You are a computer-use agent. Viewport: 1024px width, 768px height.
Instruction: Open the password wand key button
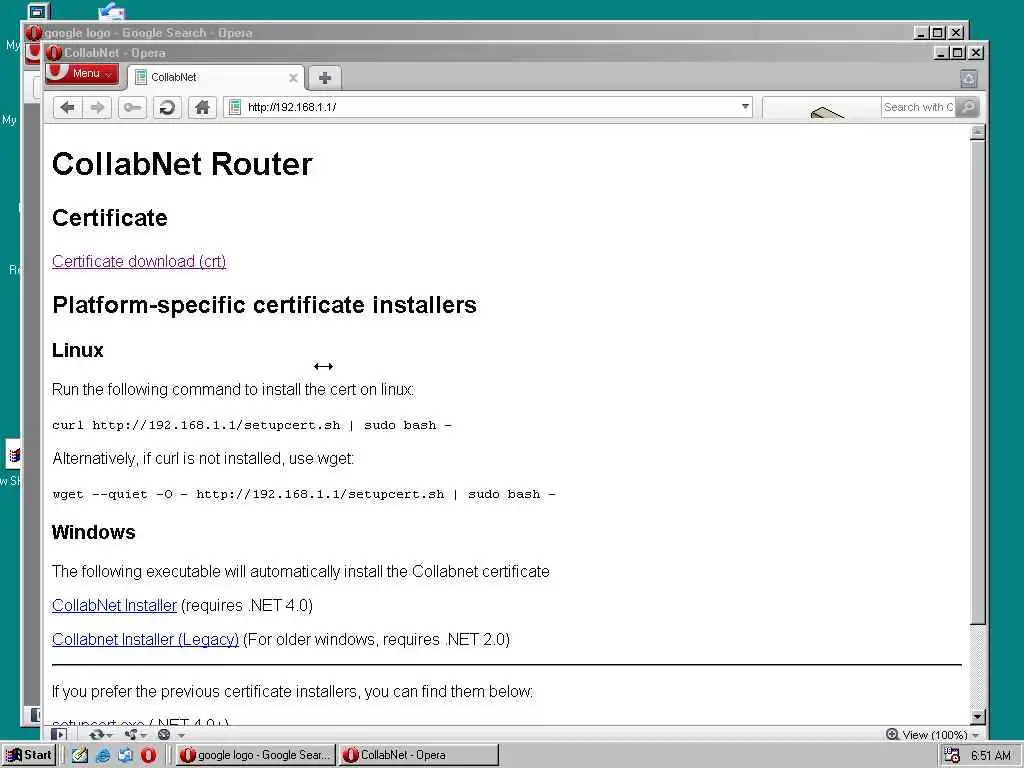[x=132, y=107]
